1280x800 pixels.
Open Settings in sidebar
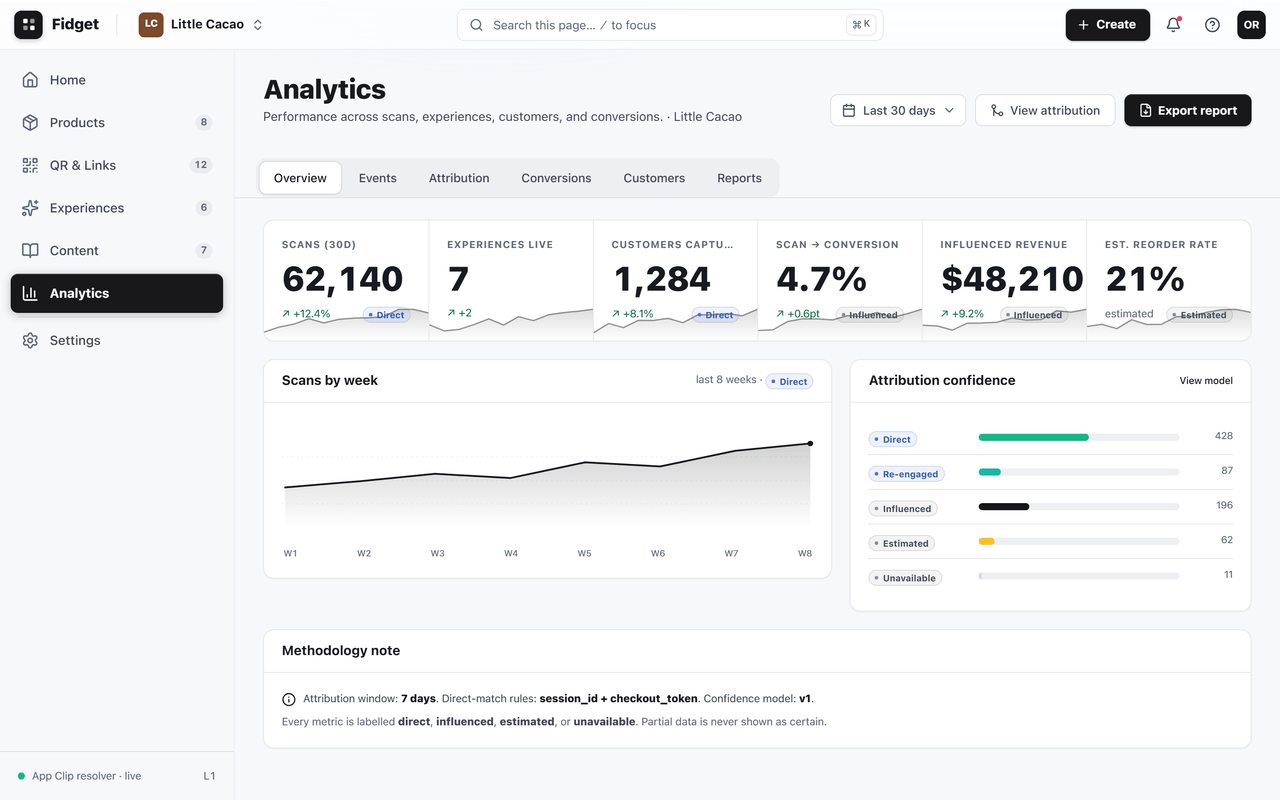[x=117, y=340]
